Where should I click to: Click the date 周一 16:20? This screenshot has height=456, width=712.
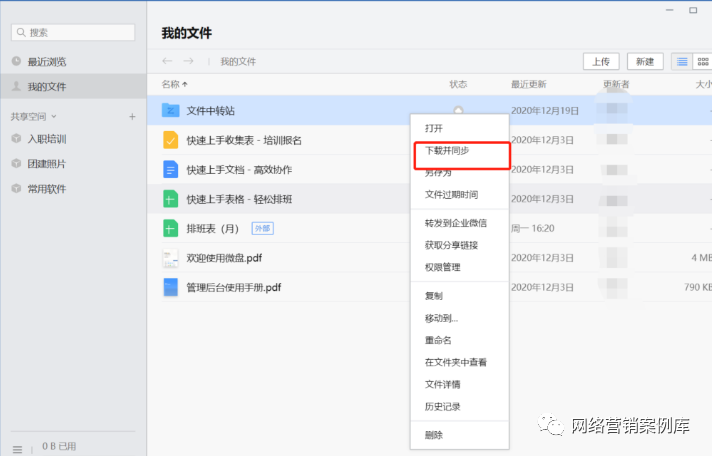point(533,228)
